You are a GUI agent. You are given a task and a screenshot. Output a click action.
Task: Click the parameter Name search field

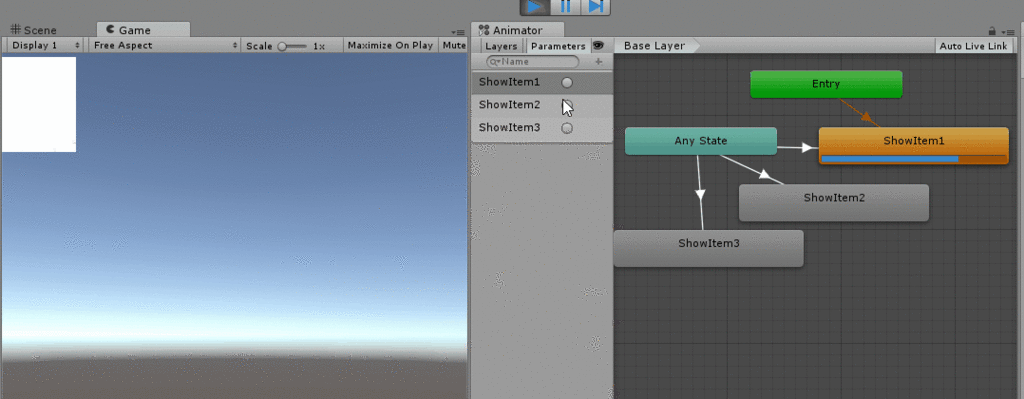[x=533, y=61]
